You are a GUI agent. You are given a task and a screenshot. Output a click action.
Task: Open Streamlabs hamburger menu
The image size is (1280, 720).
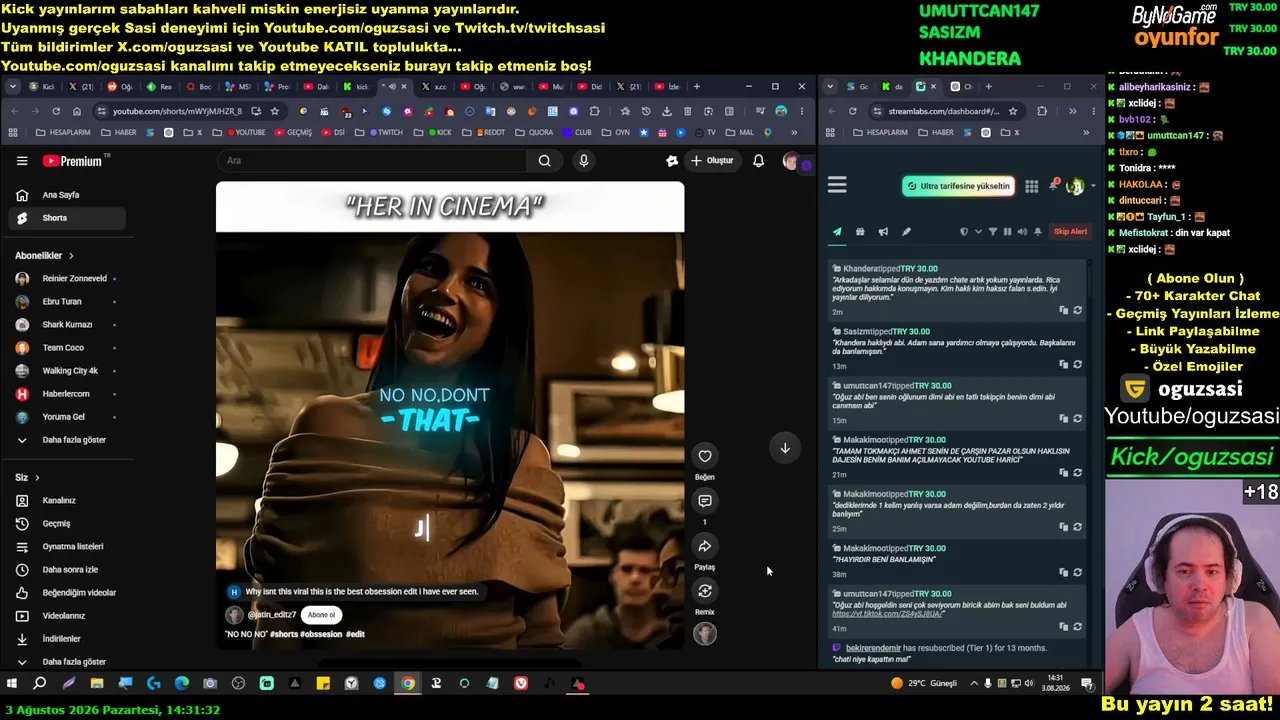pos(837,185)
